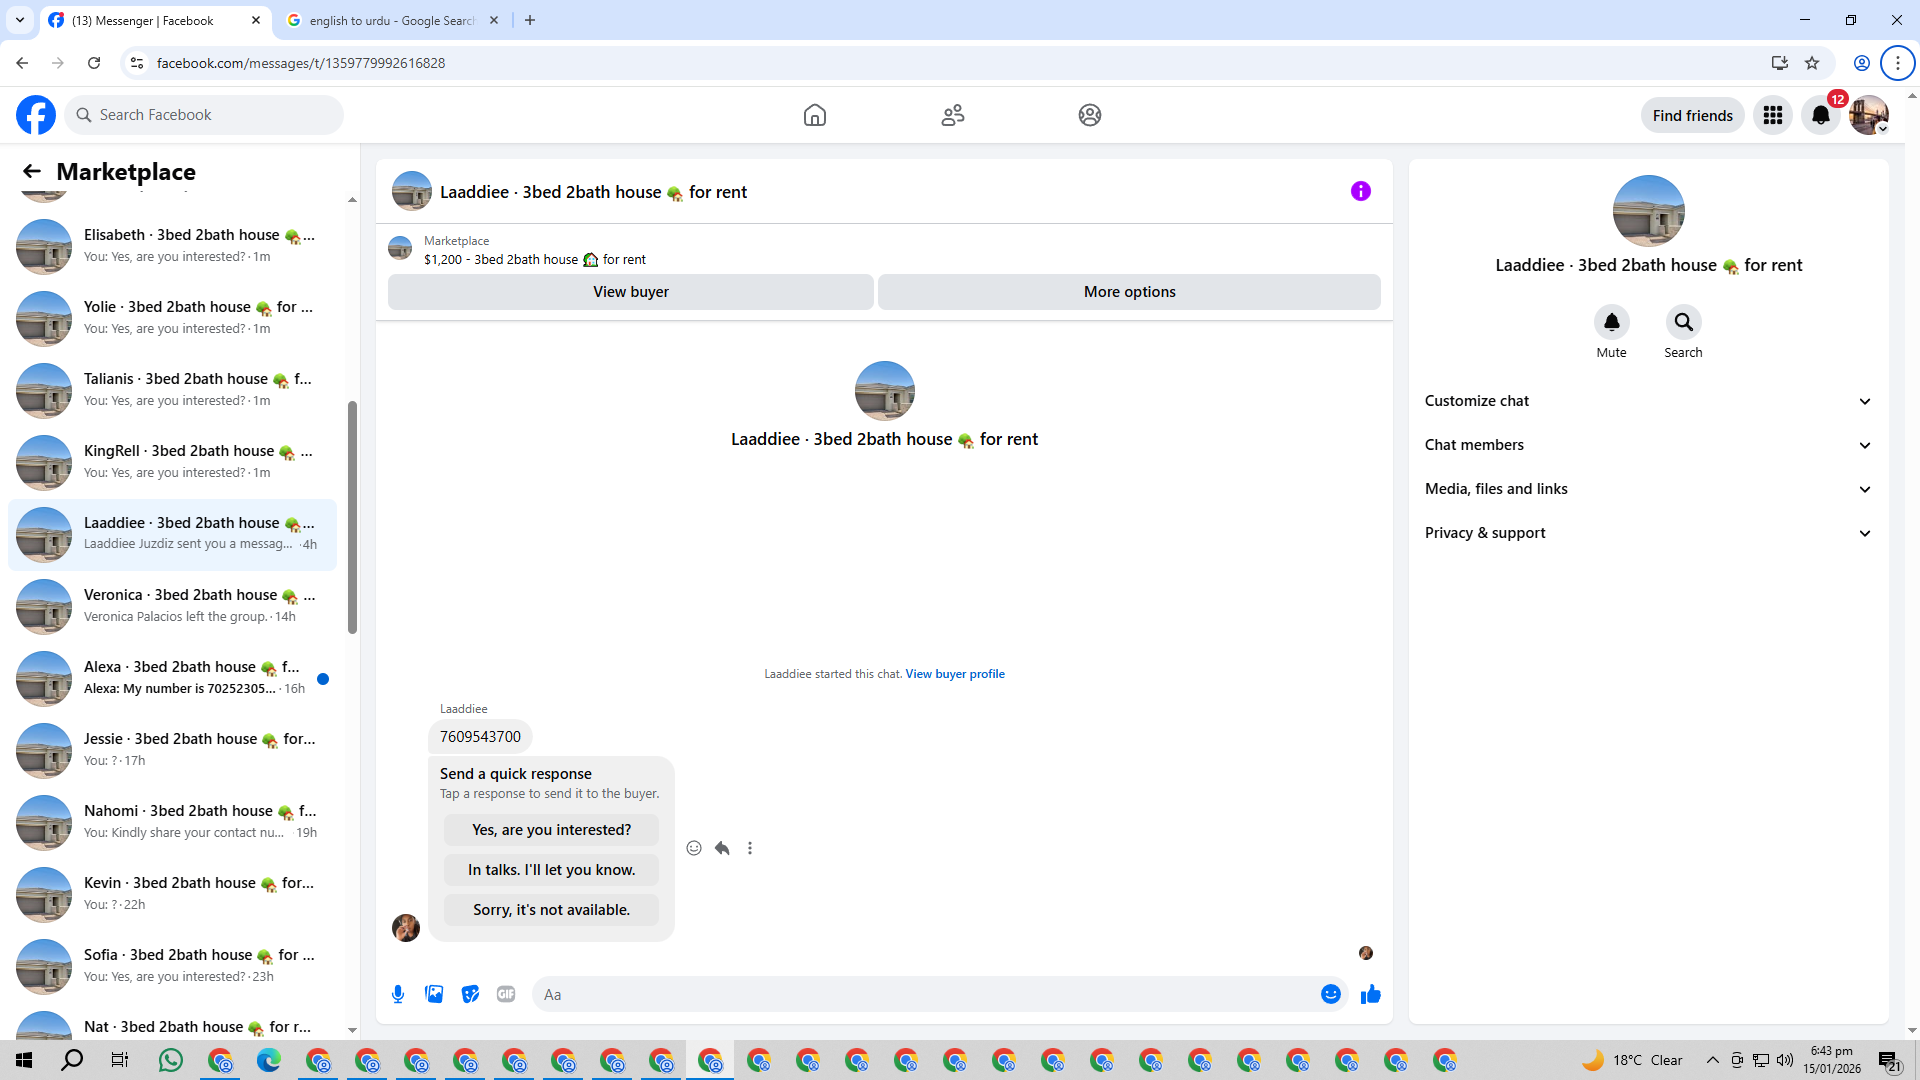
Task: Open the View buyer profile link
Action: (954, 674)
